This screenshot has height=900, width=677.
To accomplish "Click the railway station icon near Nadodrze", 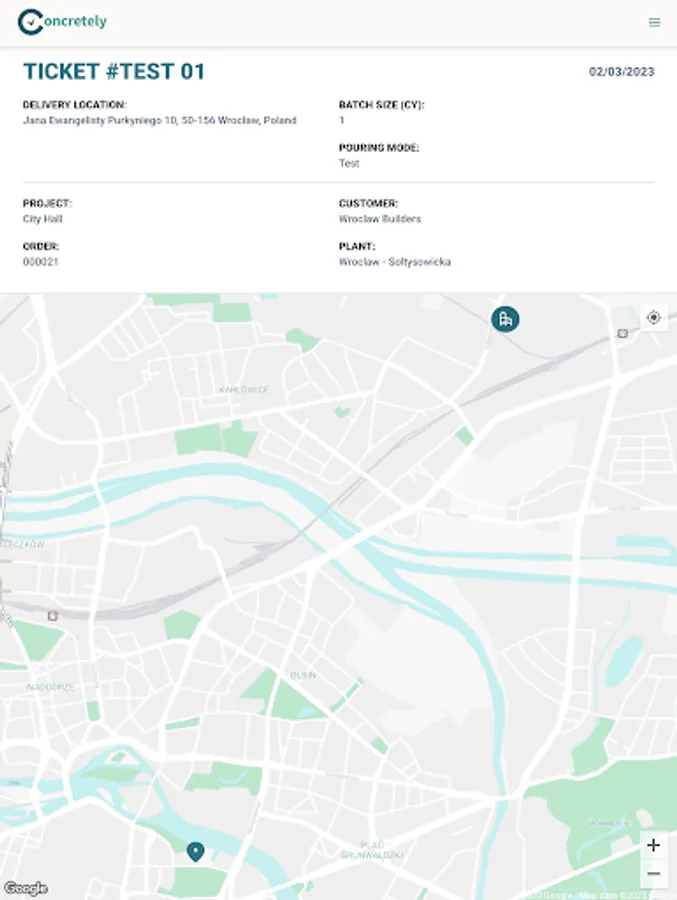I will (x=52, y=616).
